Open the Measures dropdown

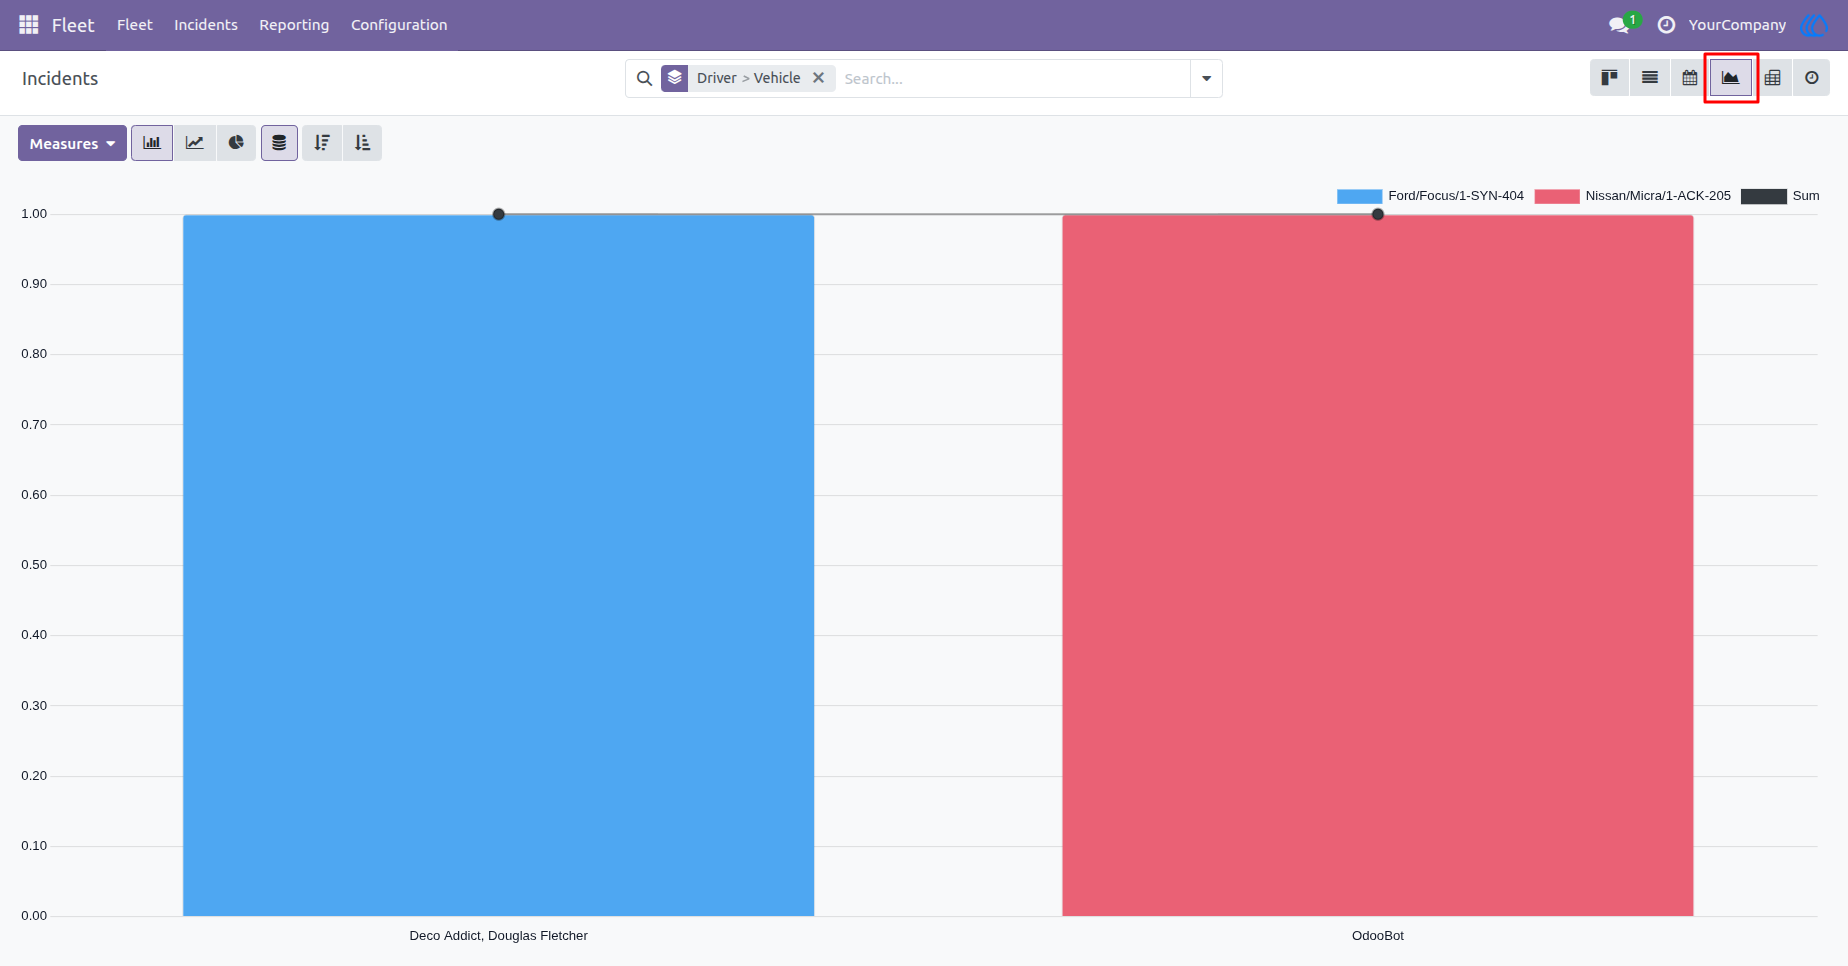pos(72,143)
